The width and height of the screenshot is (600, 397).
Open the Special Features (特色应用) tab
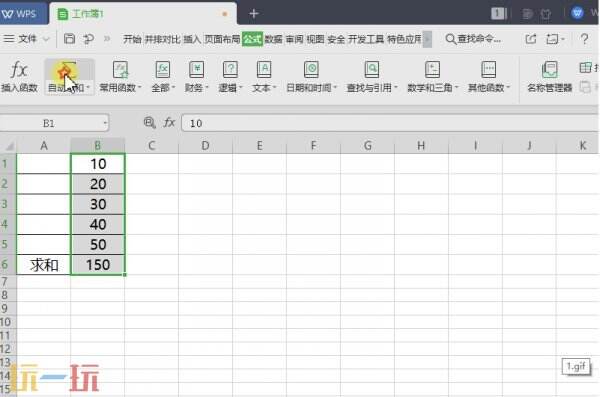point(404,39)
